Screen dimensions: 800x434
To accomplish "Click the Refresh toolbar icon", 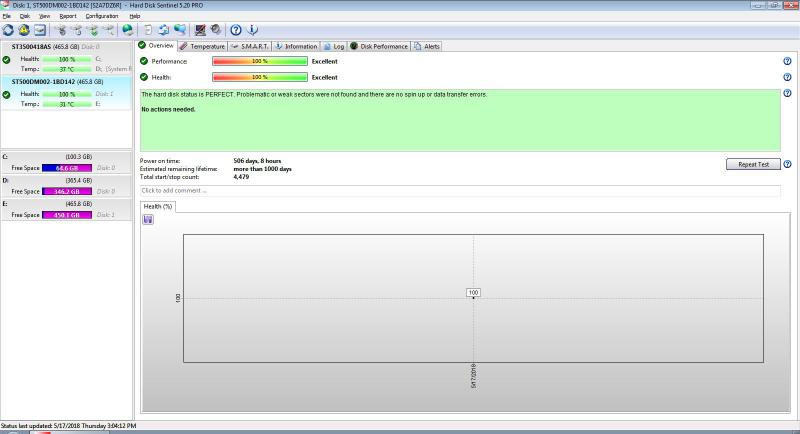I will 8,30.
